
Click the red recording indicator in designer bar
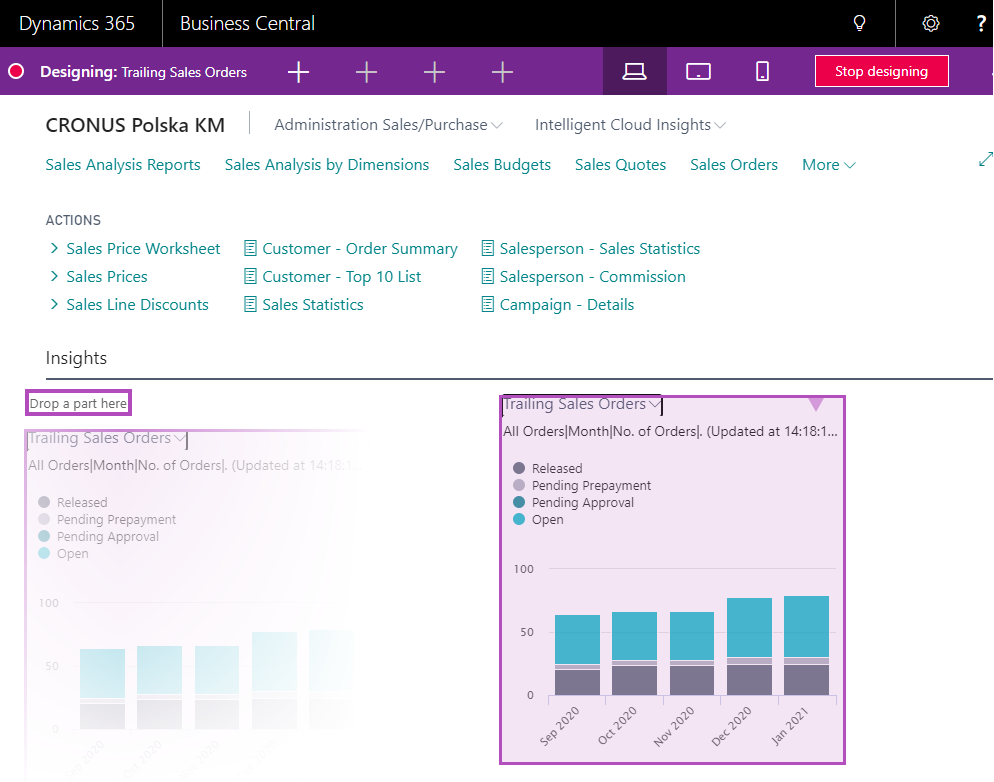(x=16, y=72)
